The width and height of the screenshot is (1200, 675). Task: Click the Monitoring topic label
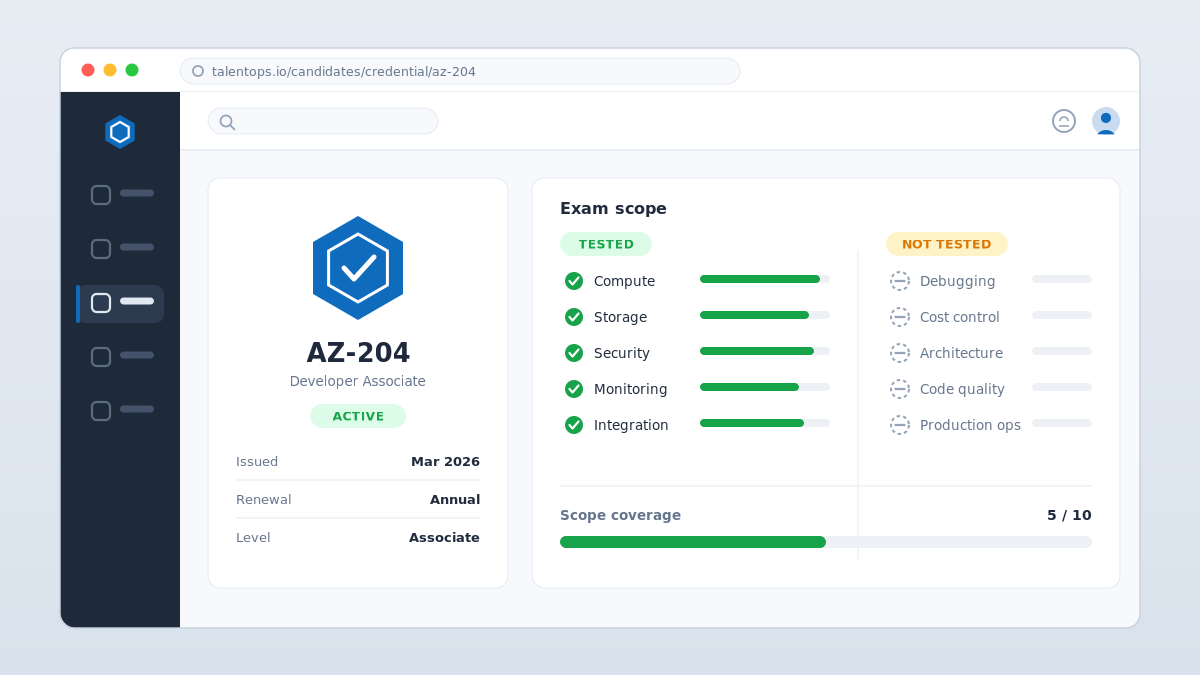[630, 389]
